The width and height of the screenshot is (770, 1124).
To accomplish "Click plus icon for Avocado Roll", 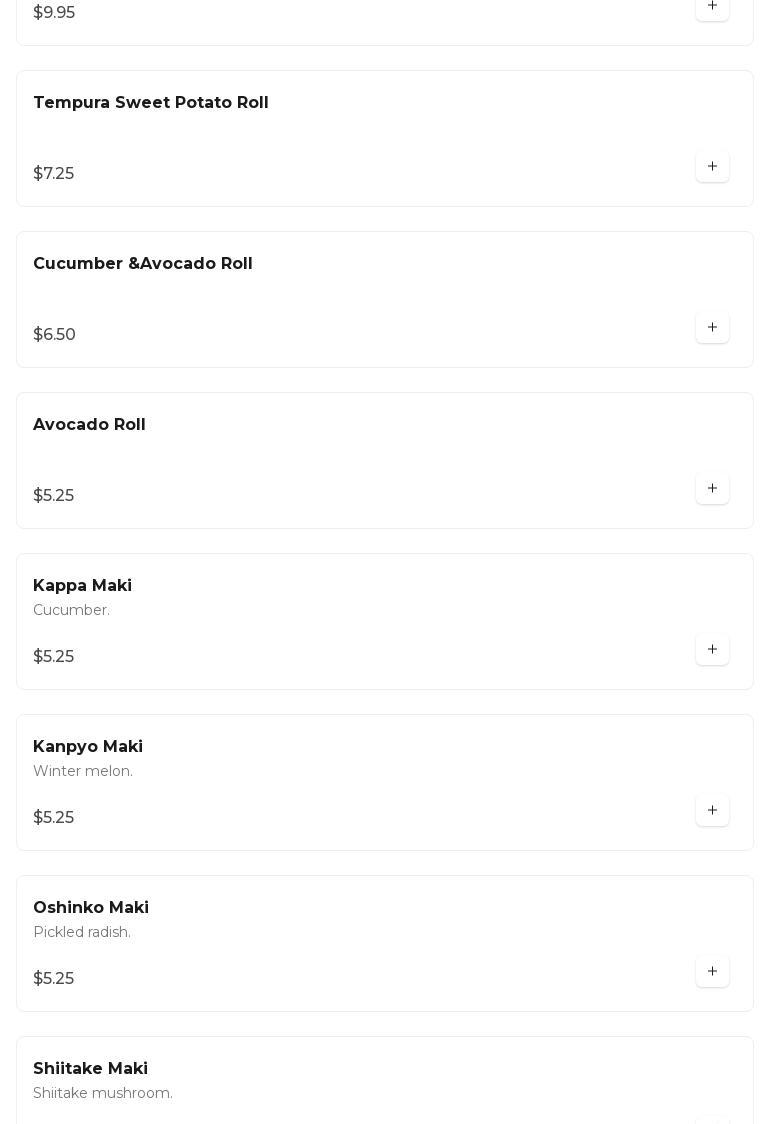I will tap(712, 489).
